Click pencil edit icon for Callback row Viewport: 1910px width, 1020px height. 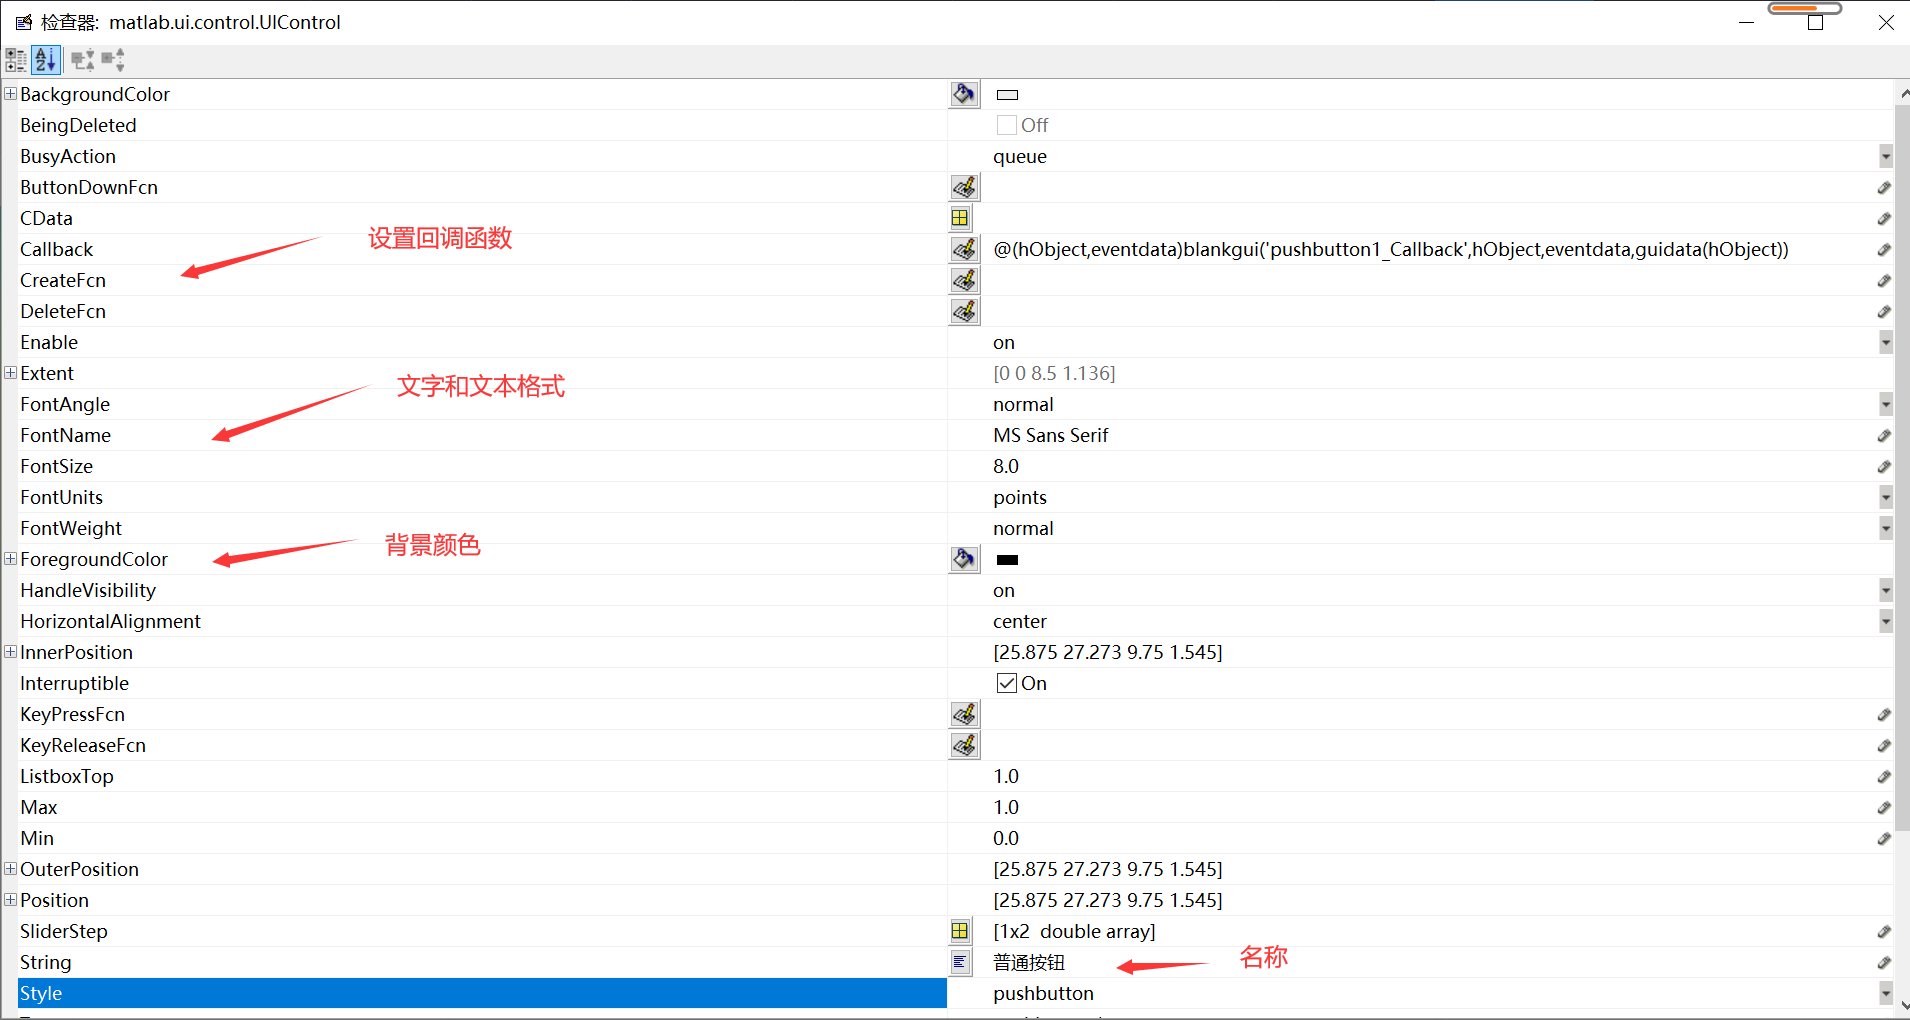pos(1884,250)
